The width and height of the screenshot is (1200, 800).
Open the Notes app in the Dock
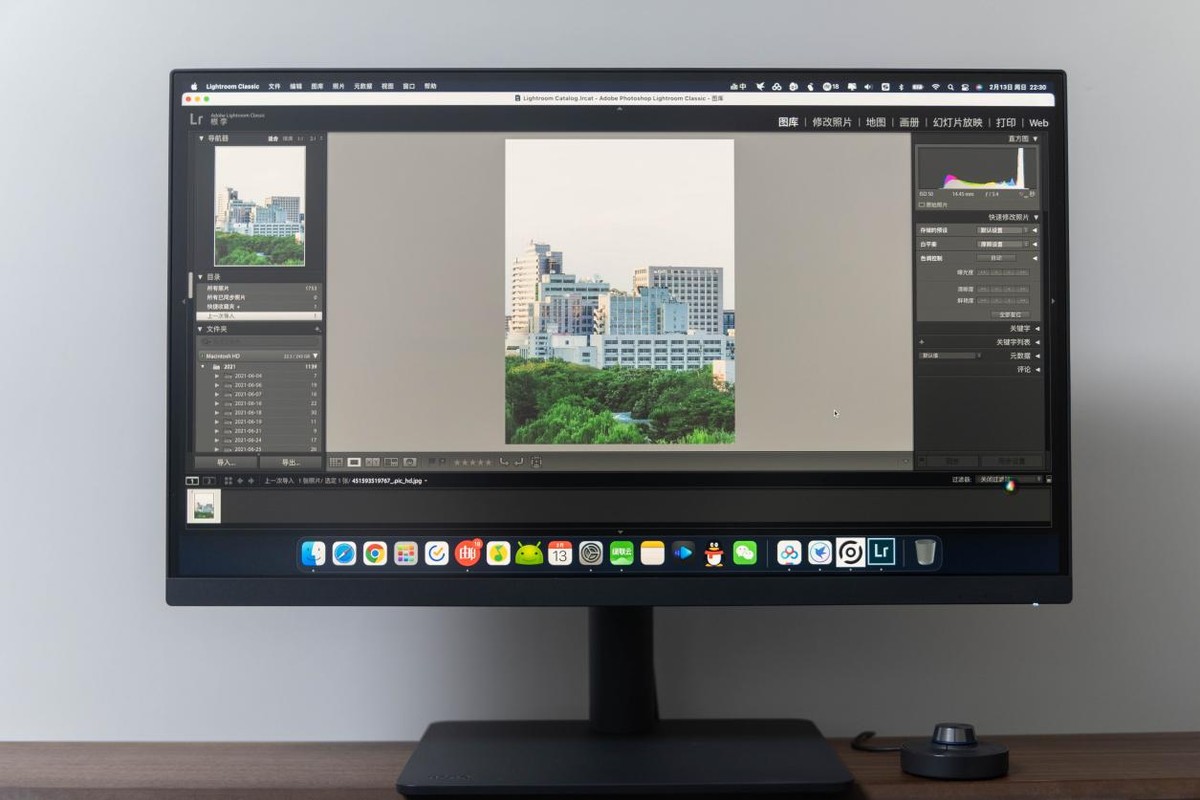point(653,553)
